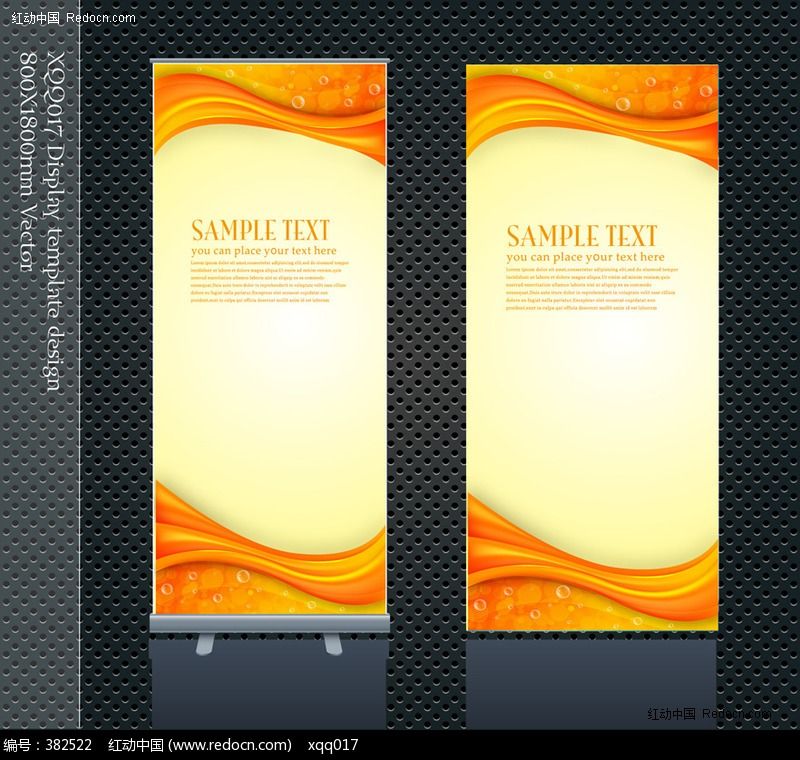Click the vertical 'XQQ017 Display template design' title

(x=55, y=221)
